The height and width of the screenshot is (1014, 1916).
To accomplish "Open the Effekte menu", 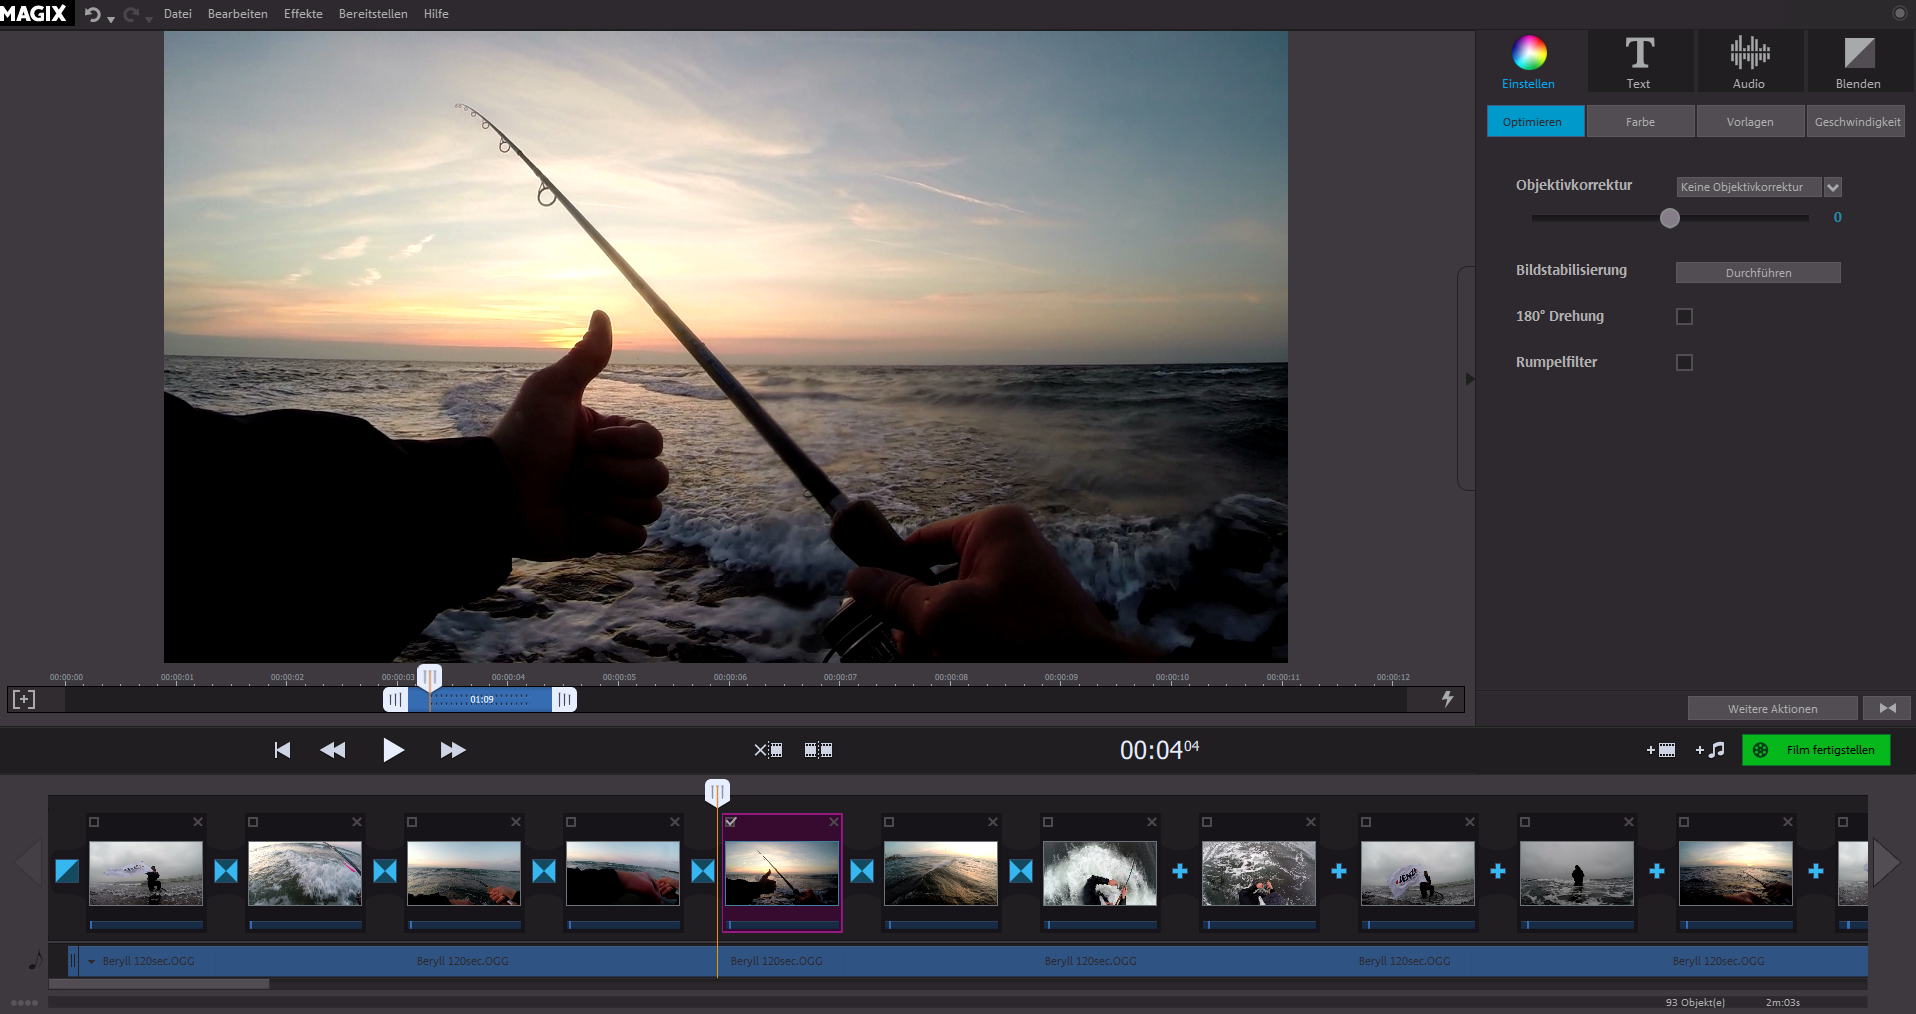I will coord(303,14).
